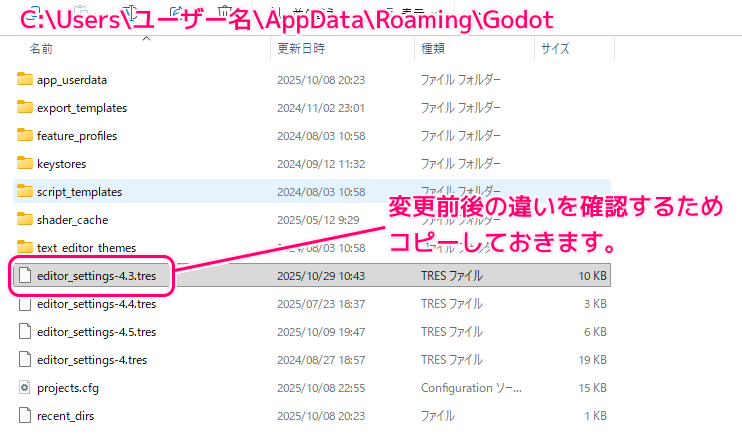742x445 pixels.
Task: Click ファイル フォルダー type of app_userdata
Action: tap(460, 80)
